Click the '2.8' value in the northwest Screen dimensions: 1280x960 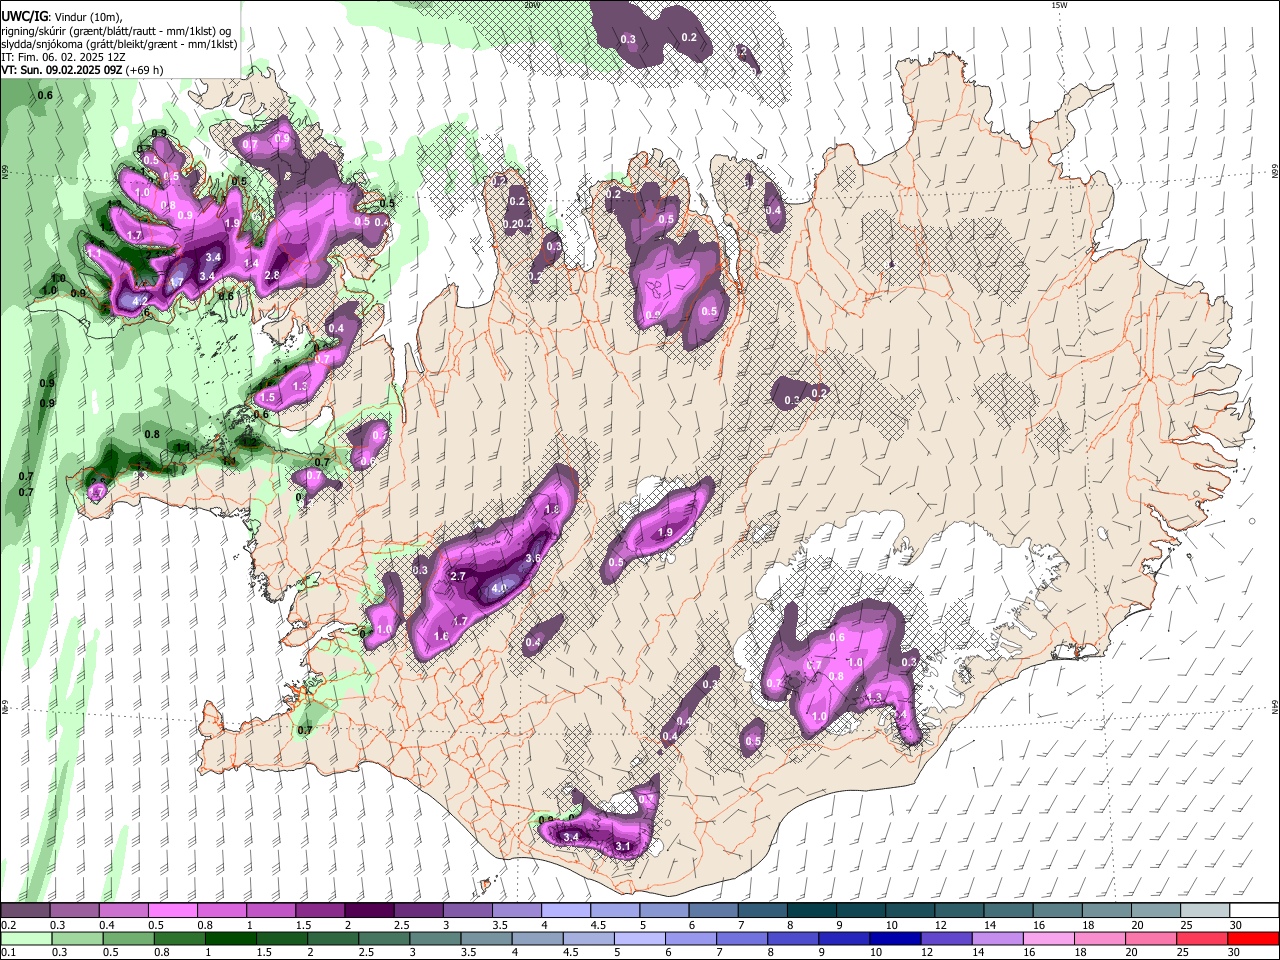[x=271, y=275]
